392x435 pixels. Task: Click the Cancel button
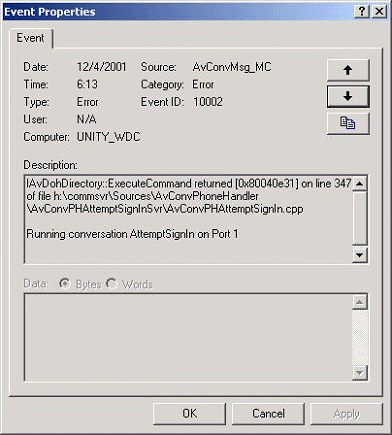[x=268, y=413]
